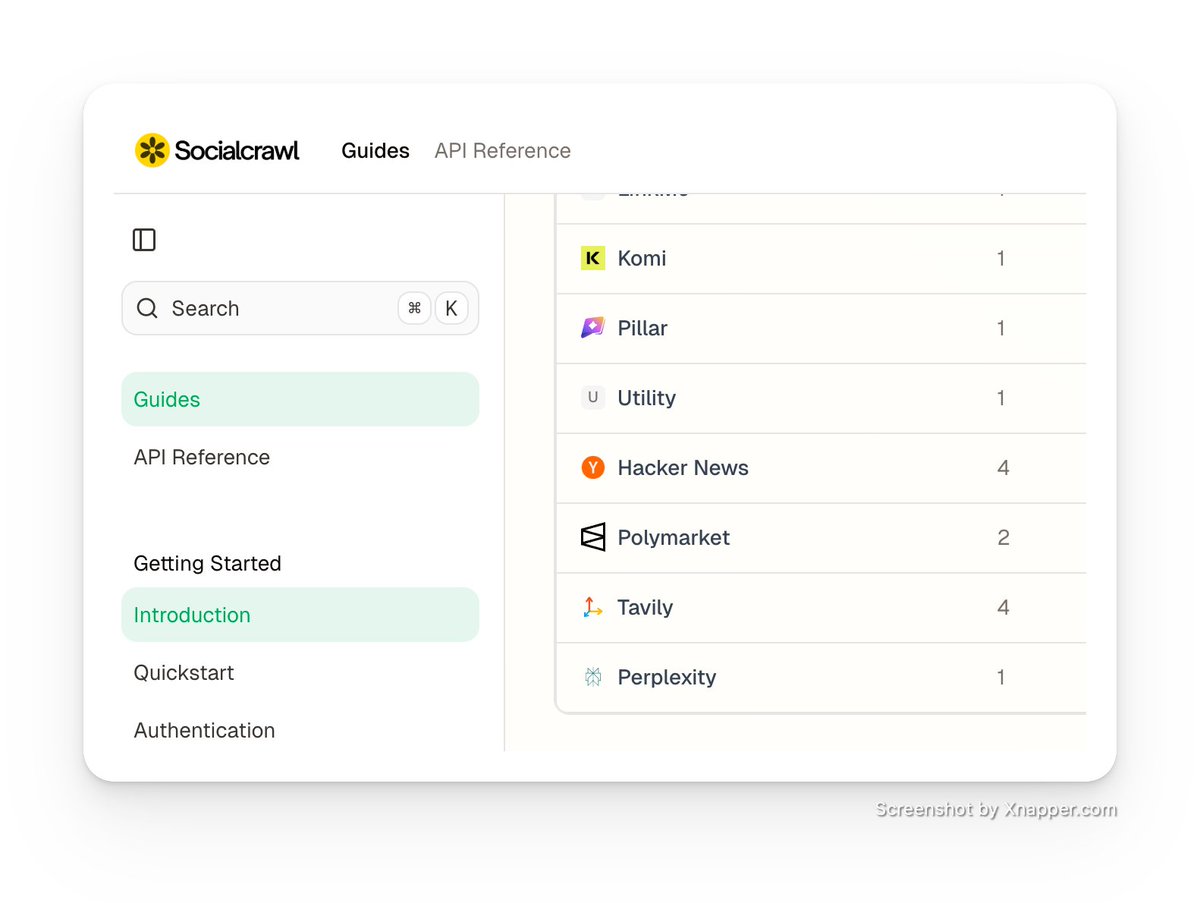Click the count 1 in Komi row
The height and width of the screenshot is (903, 1200).
(x=1001, y=258)
